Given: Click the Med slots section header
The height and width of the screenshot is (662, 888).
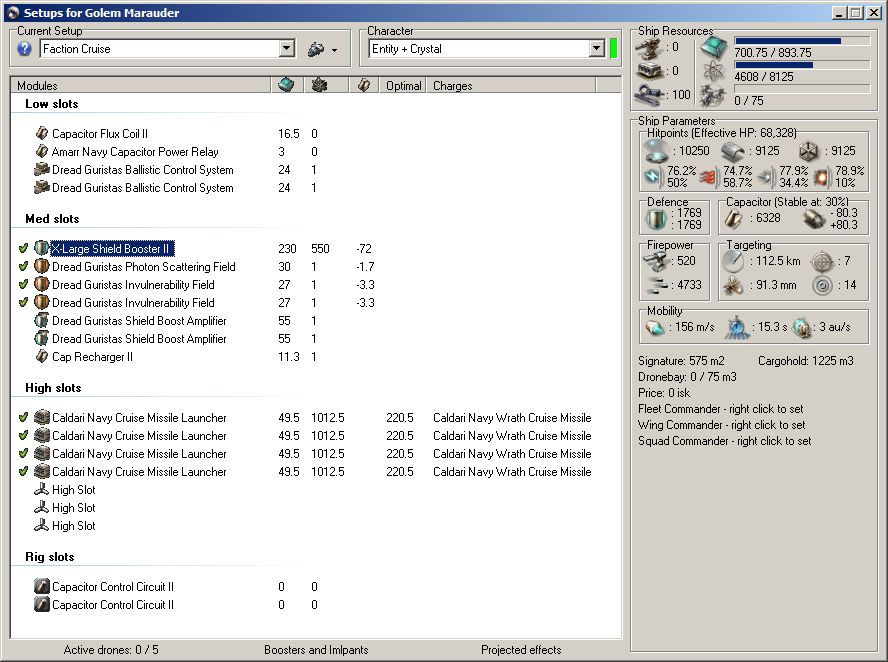Looking at the screenshot, I should pyautogui.click(x=52, y=219).
